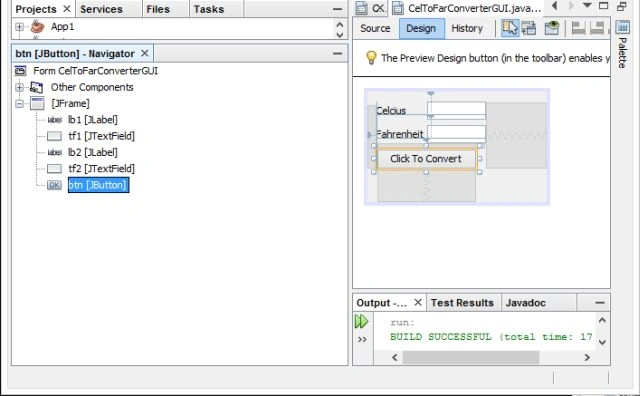Switch to the first editor tab on left
Image resolution: width=640 pixels, height=396 pixels.
pos(371,8)
